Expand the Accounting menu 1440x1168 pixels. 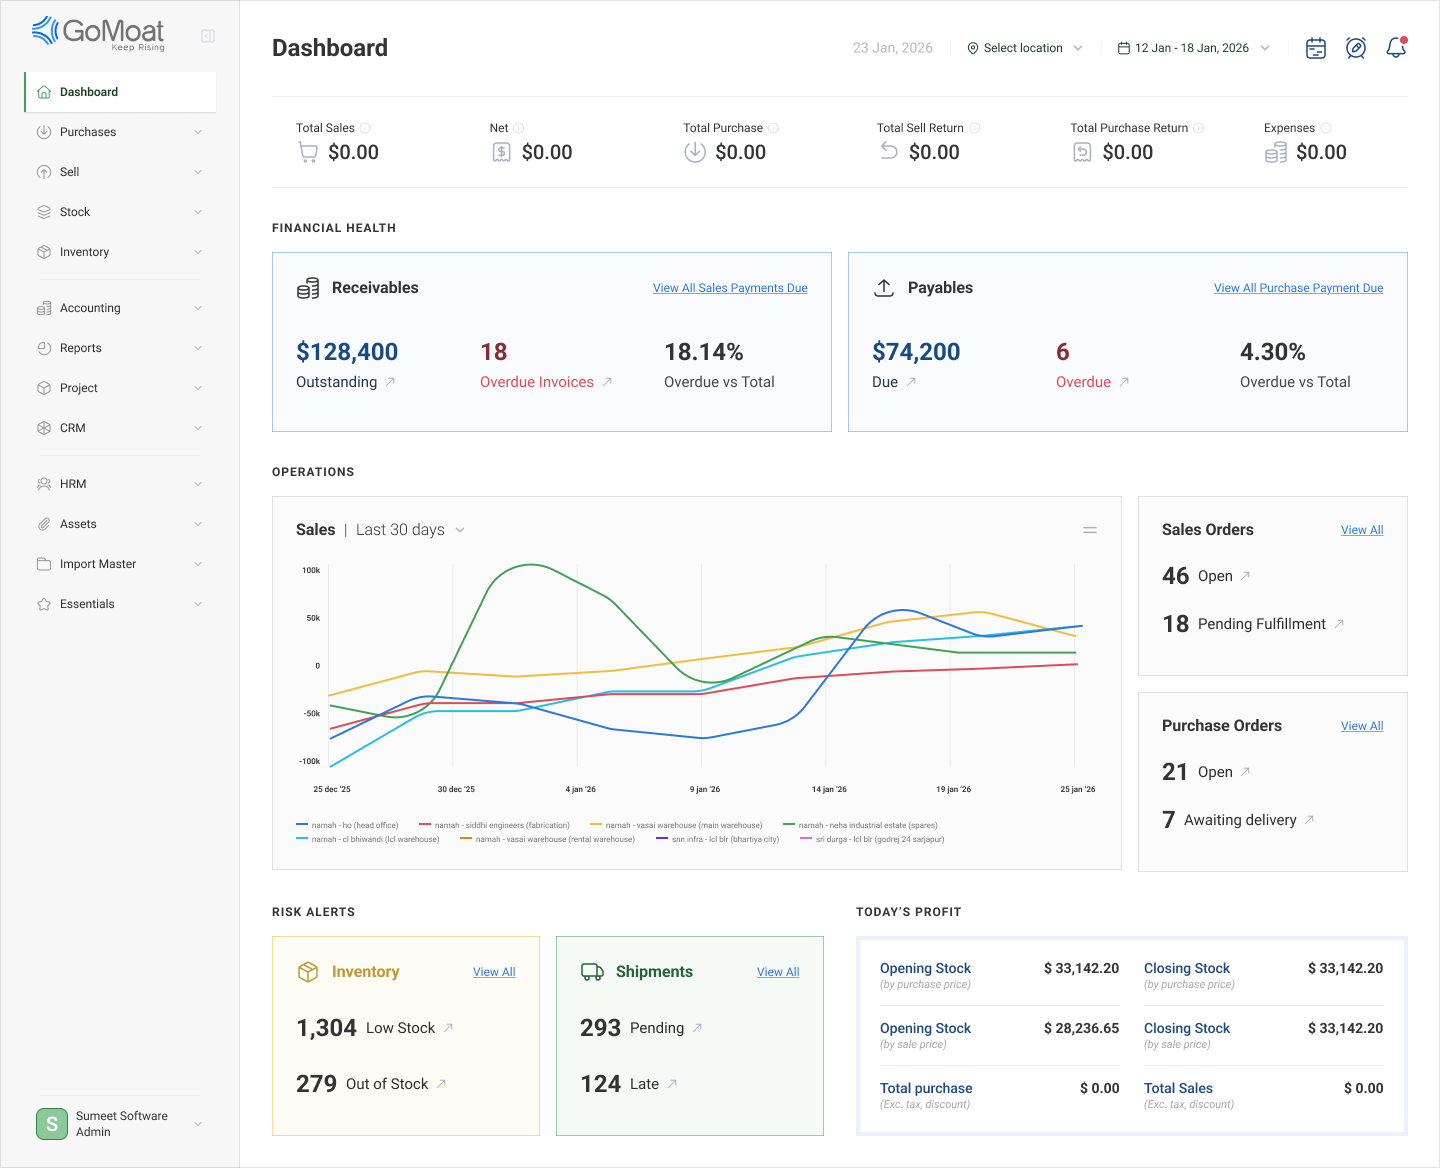point(120,308)
